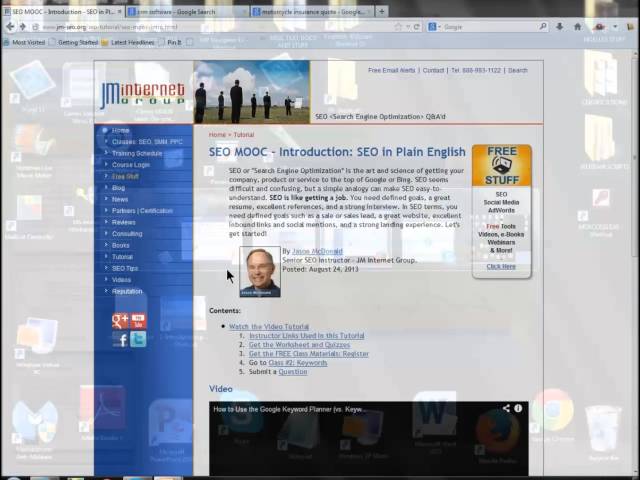Open Reputation in the sidebar menu
Screen dimensions: 640x480
coord(127,291)
